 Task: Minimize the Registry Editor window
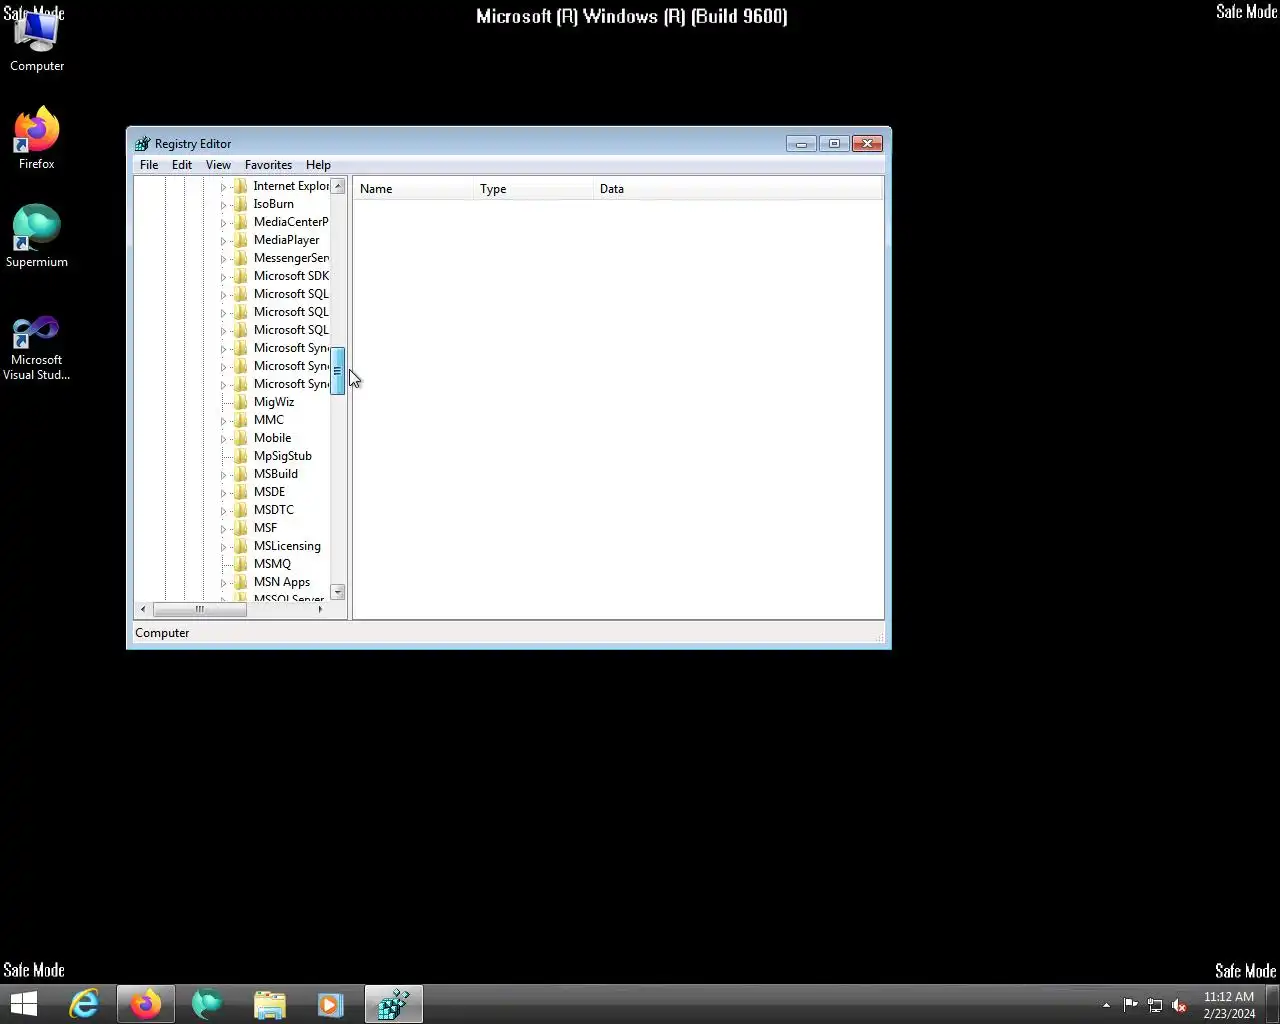click(x=801, y=144)
